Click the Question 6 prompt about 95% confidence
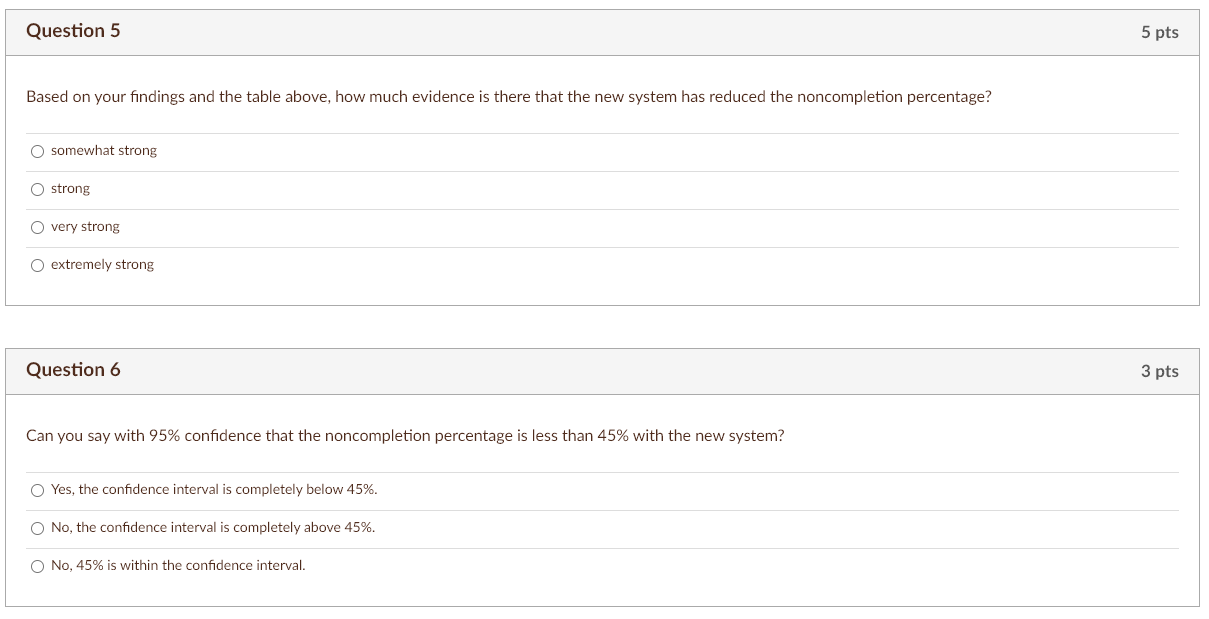 [x=405, y=436]
